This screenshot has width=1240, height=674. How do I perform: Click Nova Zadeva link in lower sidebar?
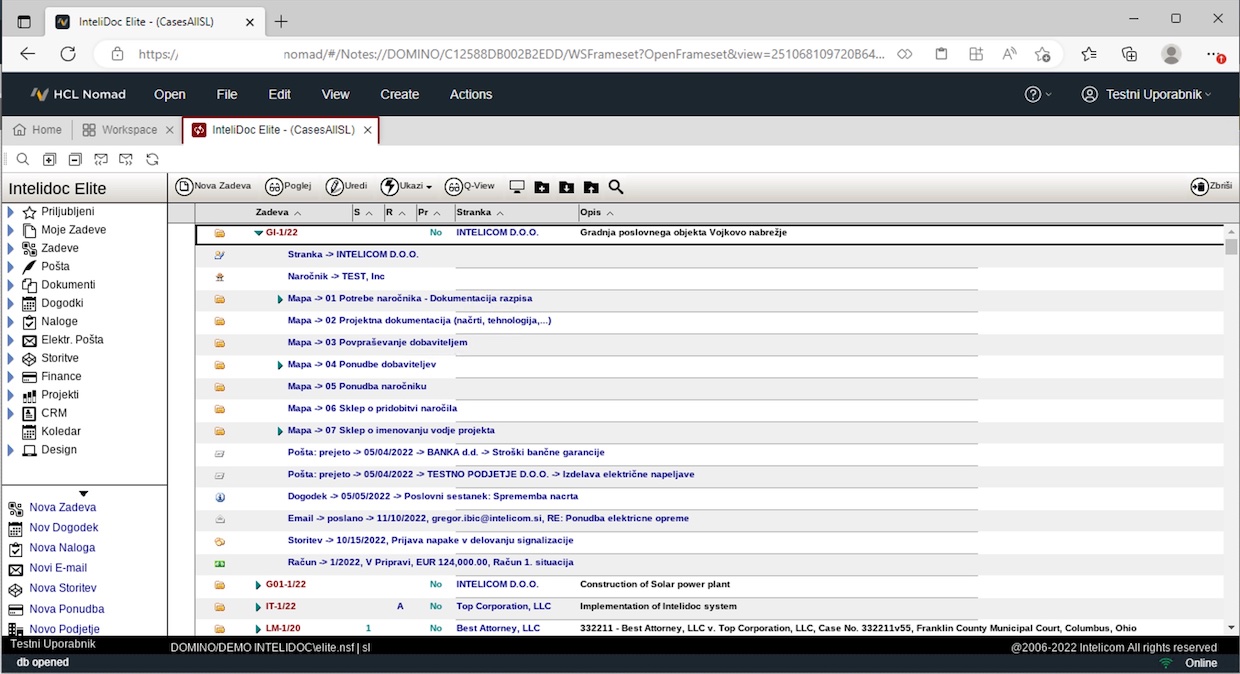(62, 508)
